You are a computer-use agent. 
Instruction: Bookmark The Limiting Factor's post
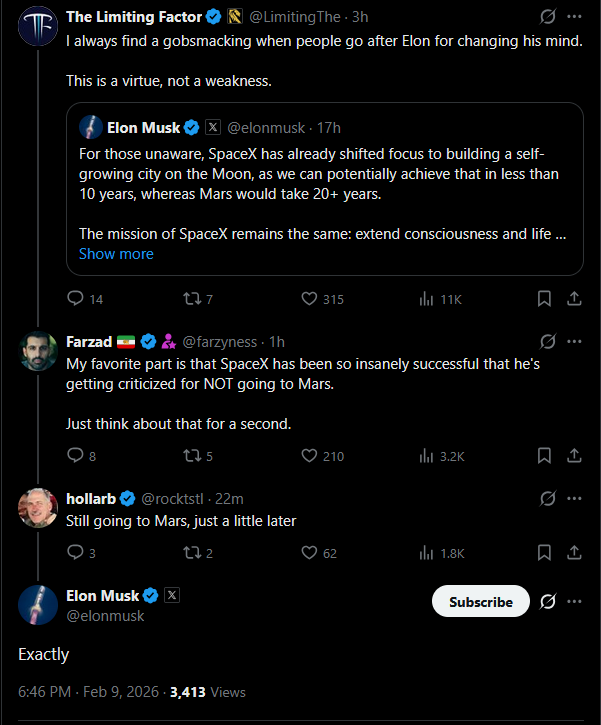(544, 298)
